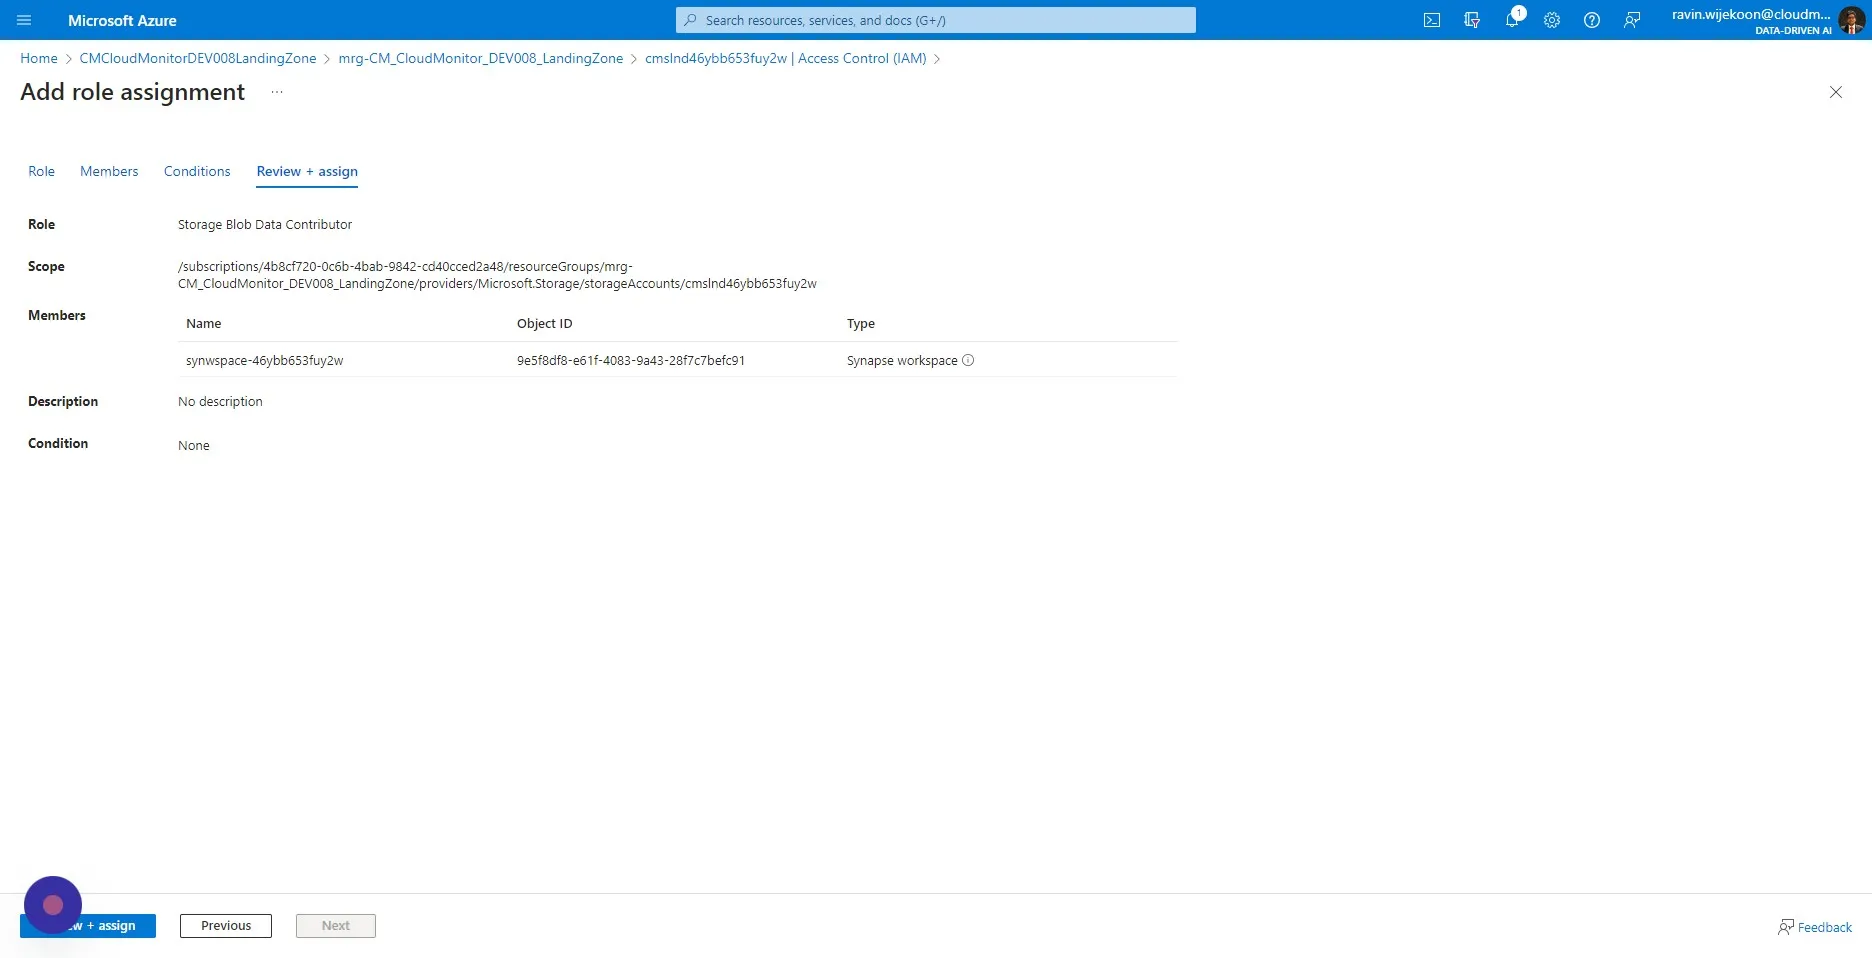This screenshot has height=958, width=1872.
Task: Click the Object ID column header
Action: pos(545,323)
